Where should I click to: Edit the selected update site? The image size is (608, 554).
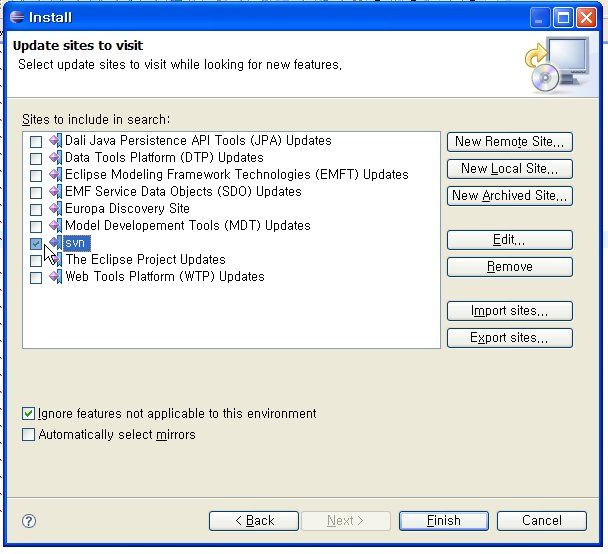tap(510, 240)
